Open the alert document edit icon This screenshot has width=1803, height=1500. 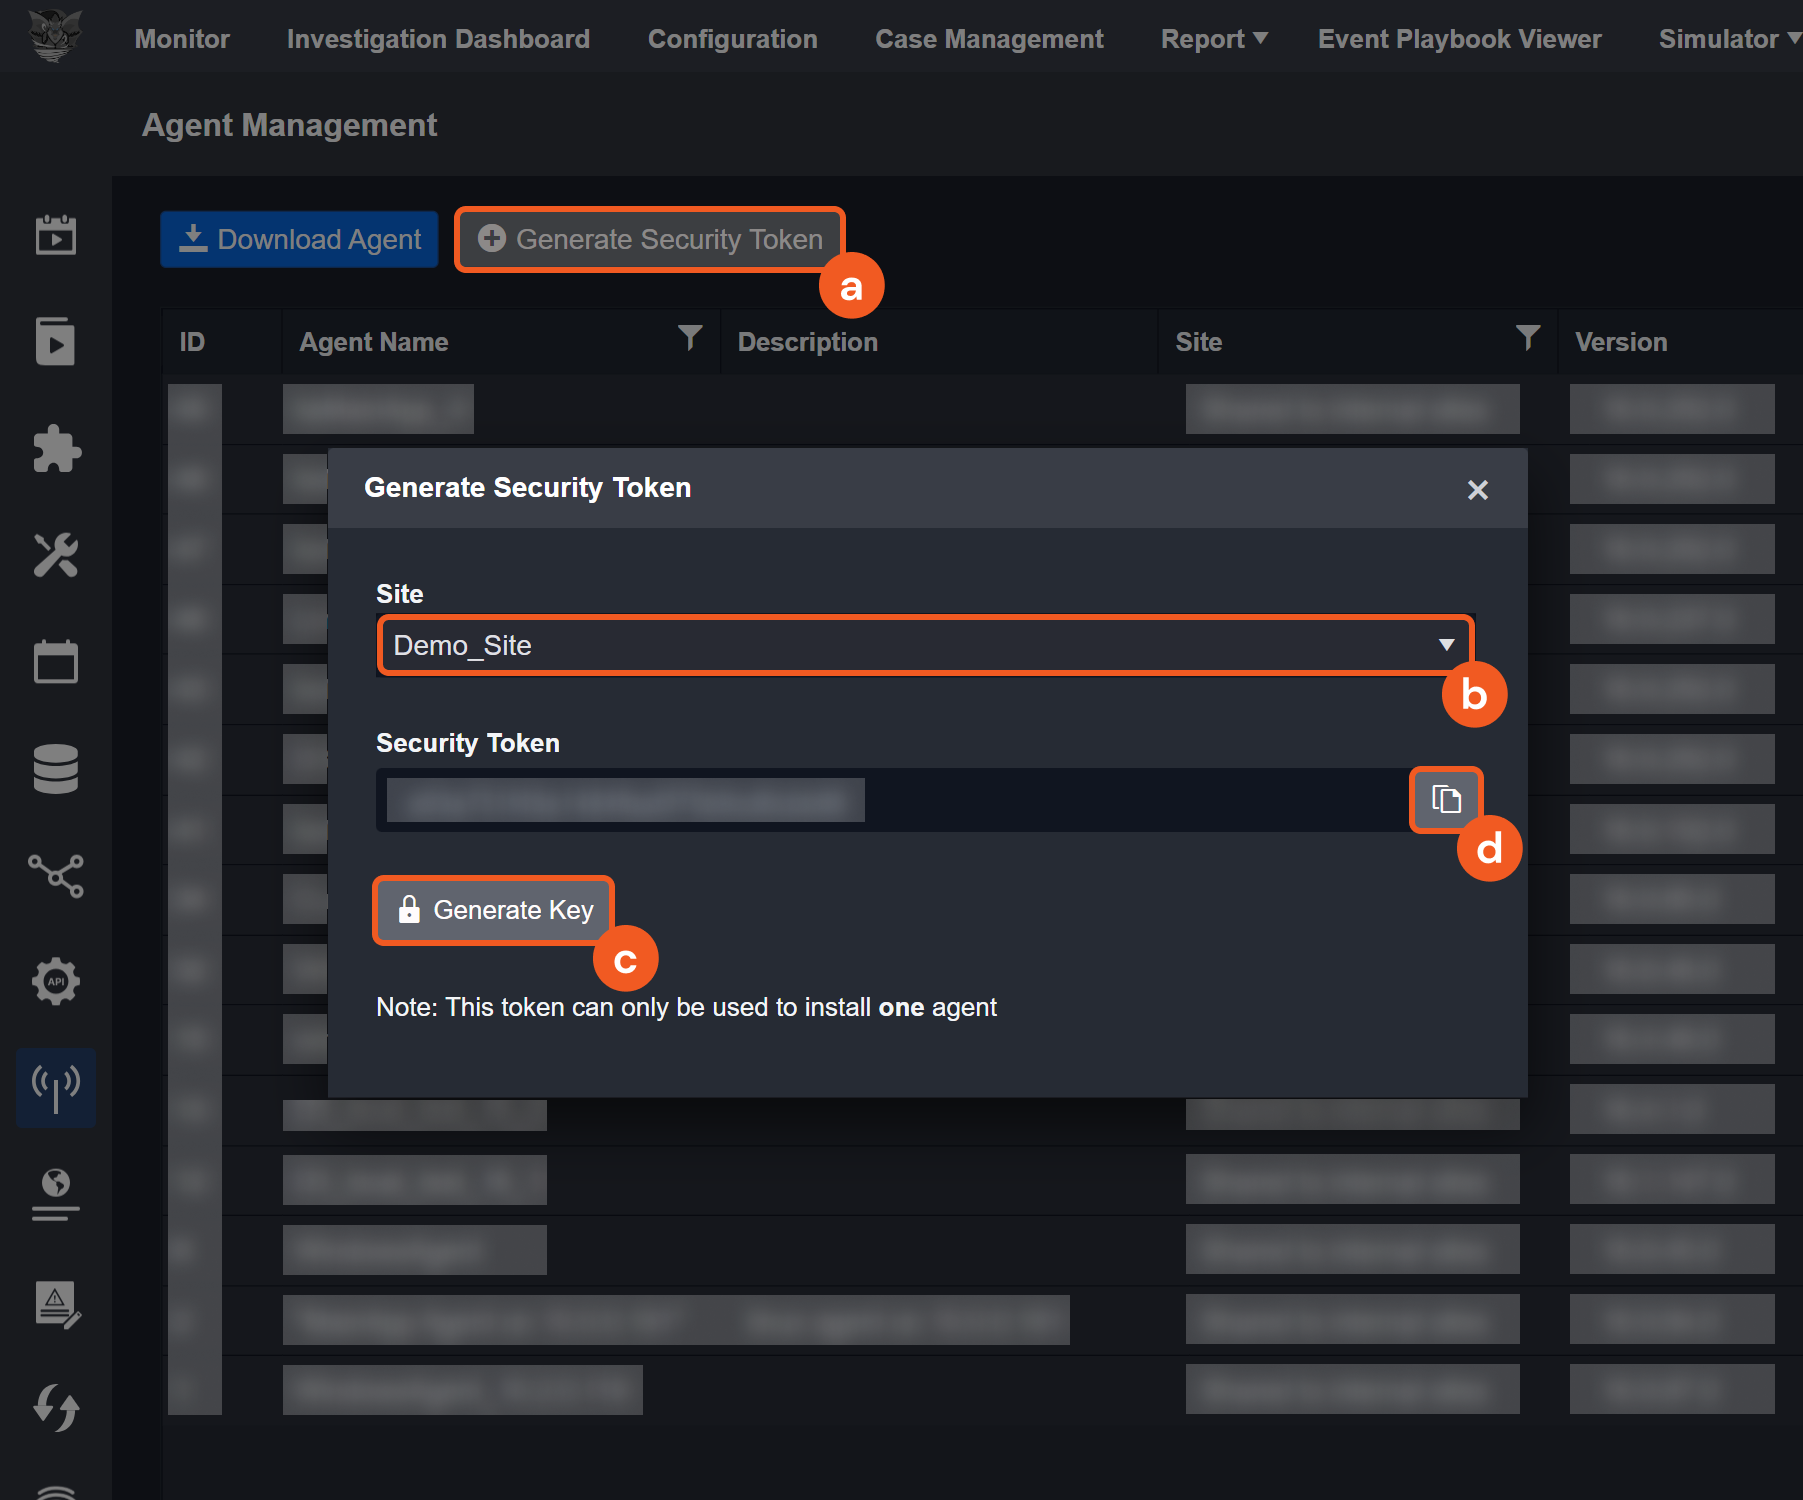pos(56,1305)
